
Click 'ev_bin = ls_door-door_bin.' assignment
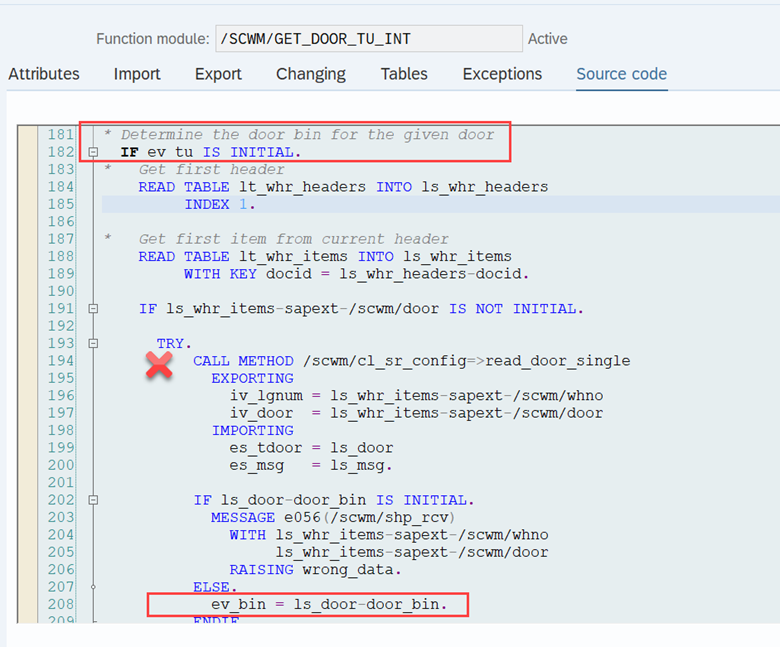[x=329, y=604]
